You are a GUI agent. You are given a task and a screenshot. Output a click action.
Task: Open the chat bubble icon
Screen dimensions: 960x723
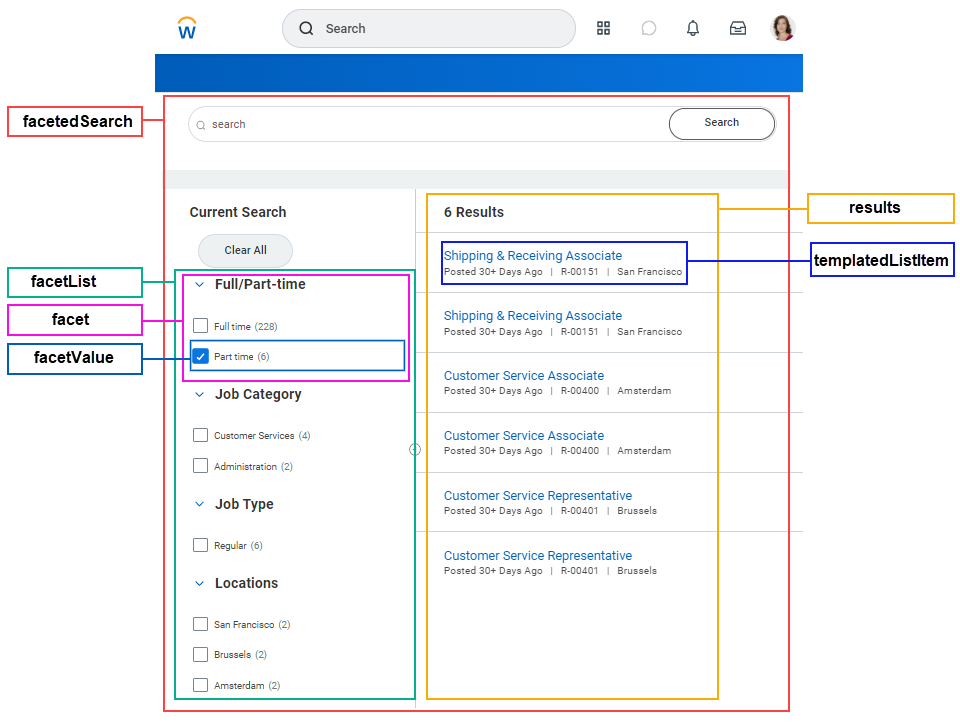pos(648,28)
